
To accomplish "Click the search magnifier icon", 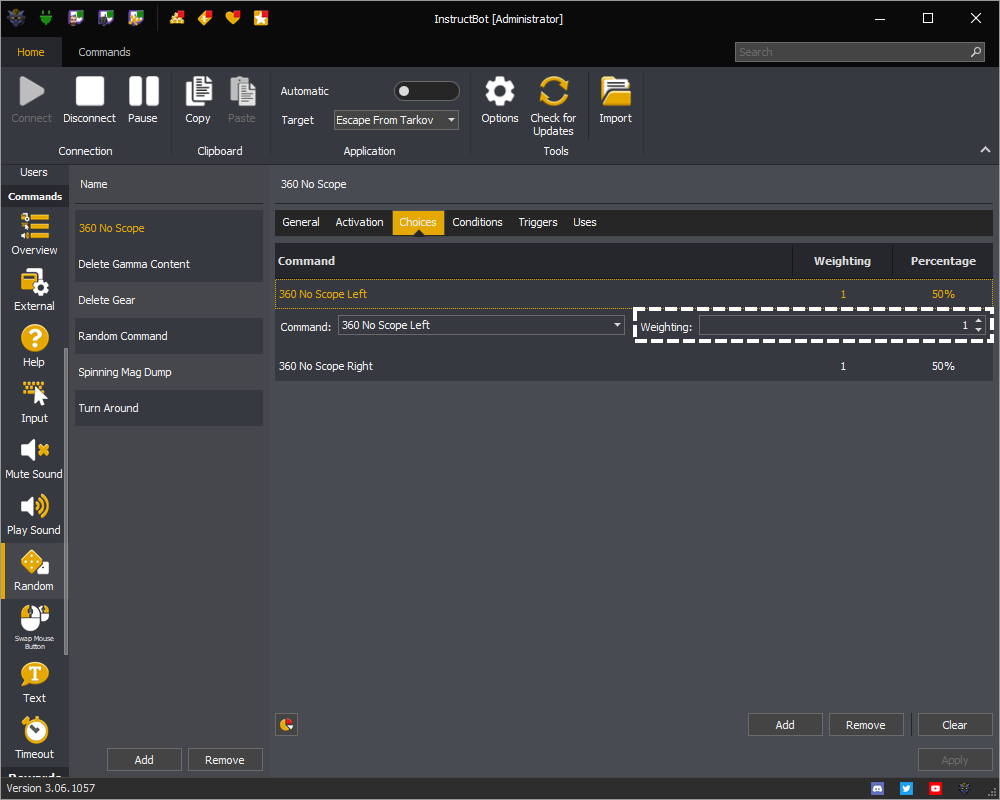I will [976, 52].
